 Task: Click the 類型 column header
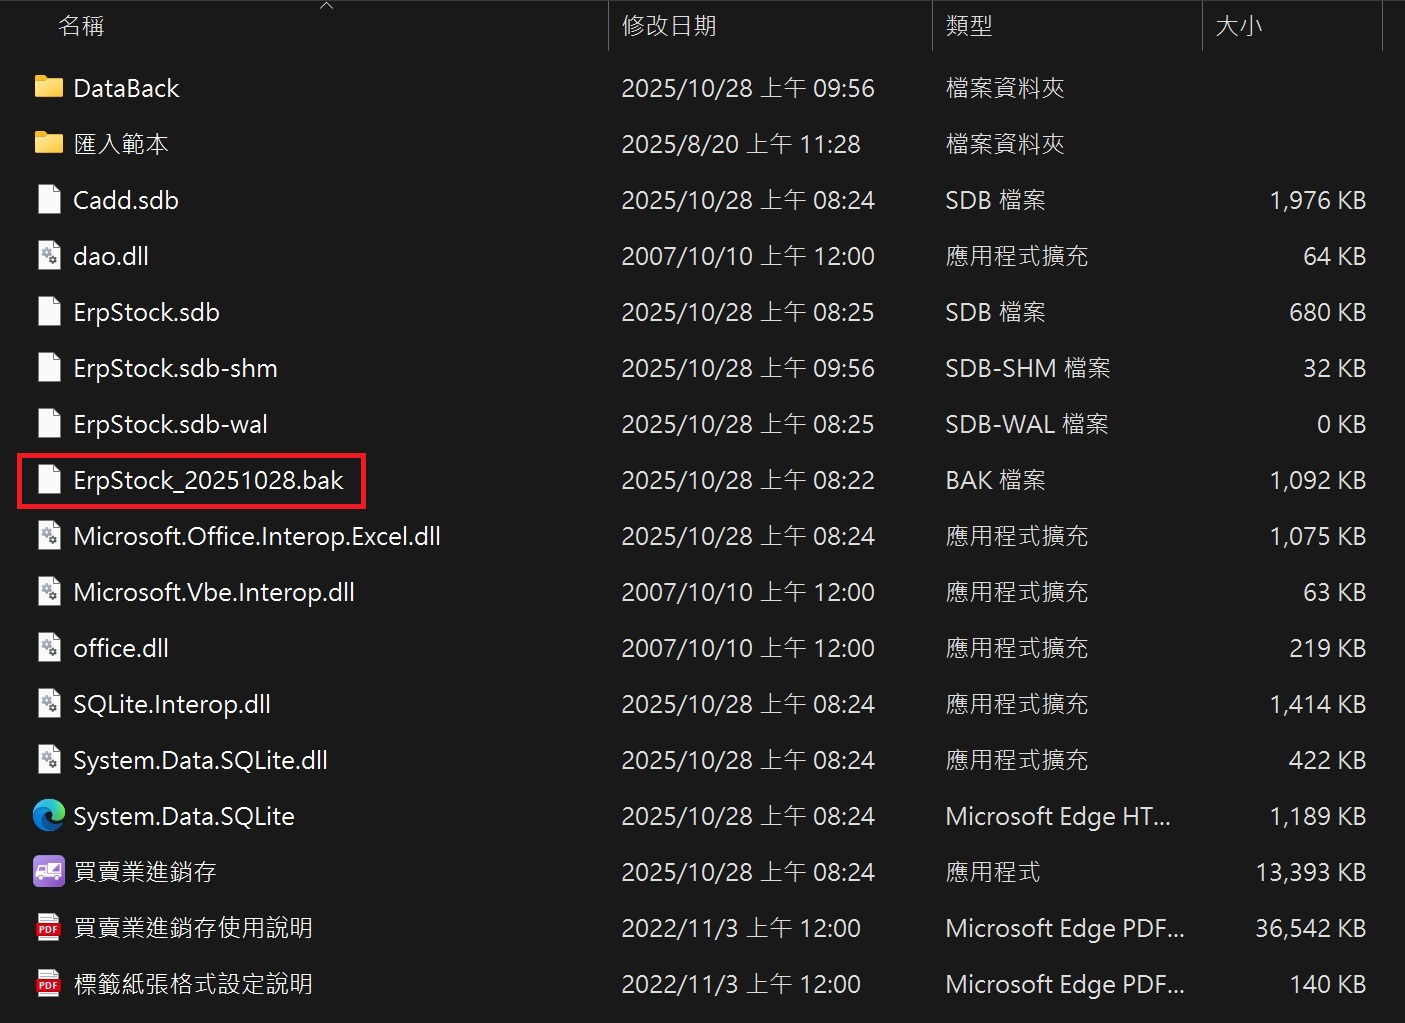[x=968, y=25]
